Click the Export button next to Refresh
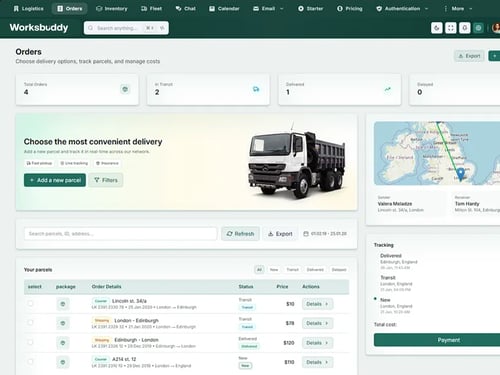 tap(280, 234)
